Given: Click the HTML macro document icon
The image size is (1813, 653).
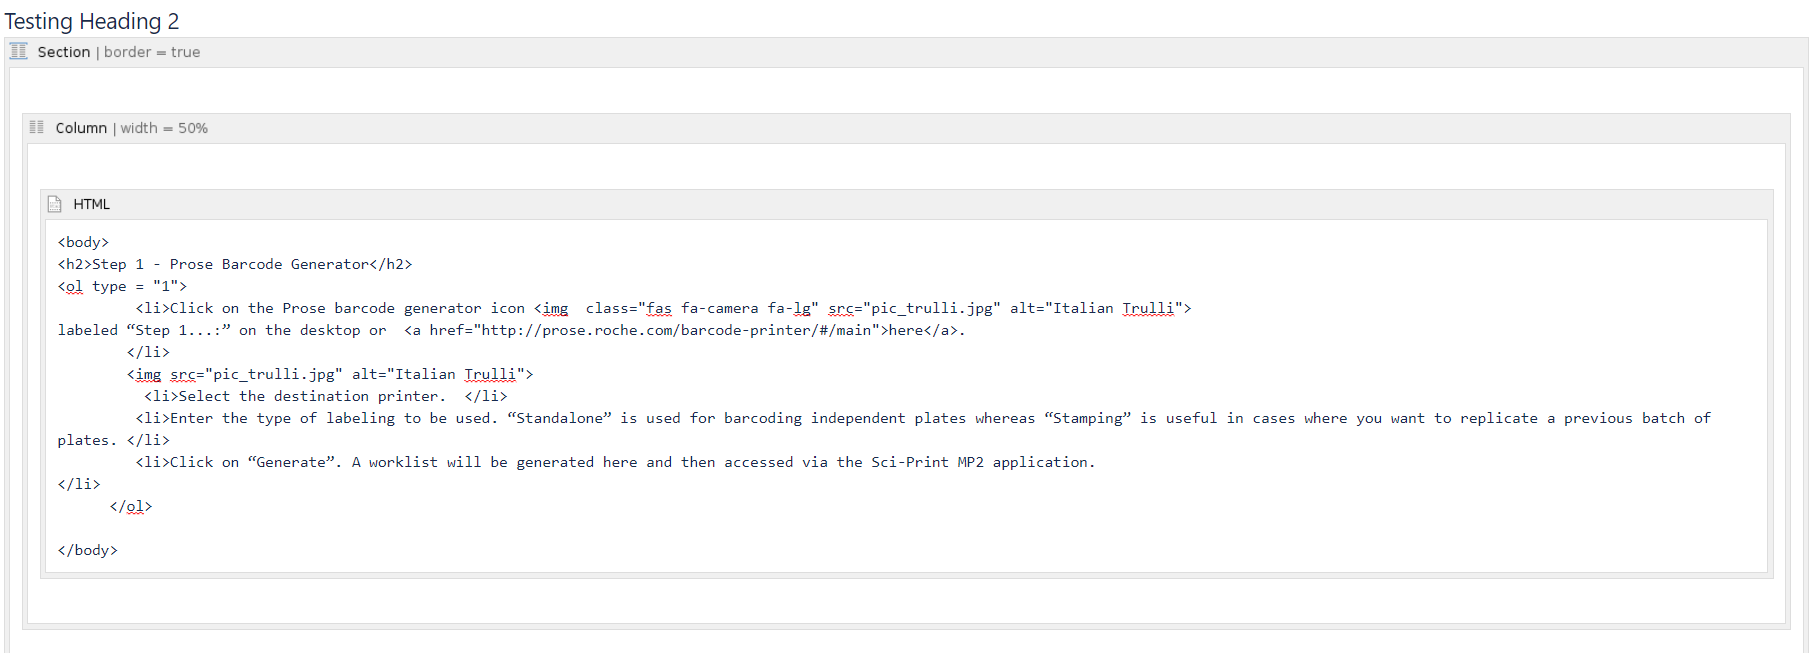Looking at the screenshot, I should 55,204.
